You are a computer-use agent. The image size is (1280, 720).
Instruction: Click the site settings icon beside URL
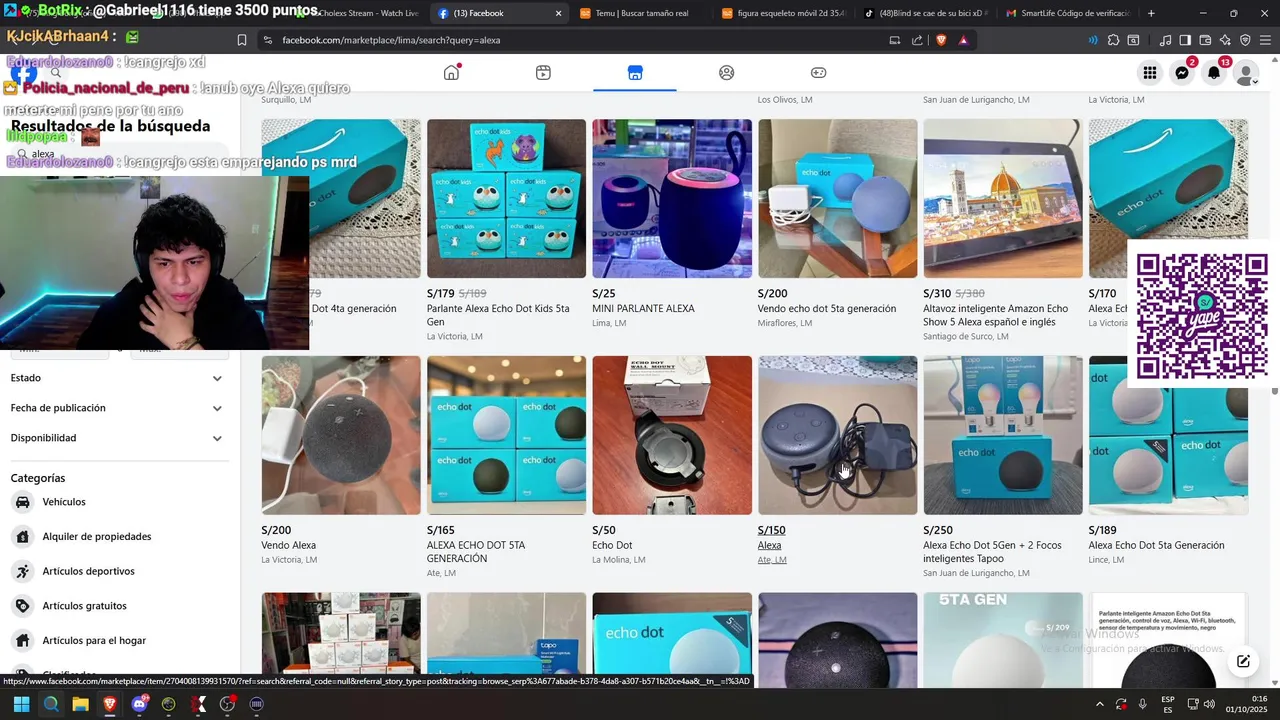(x=267, y=40)
